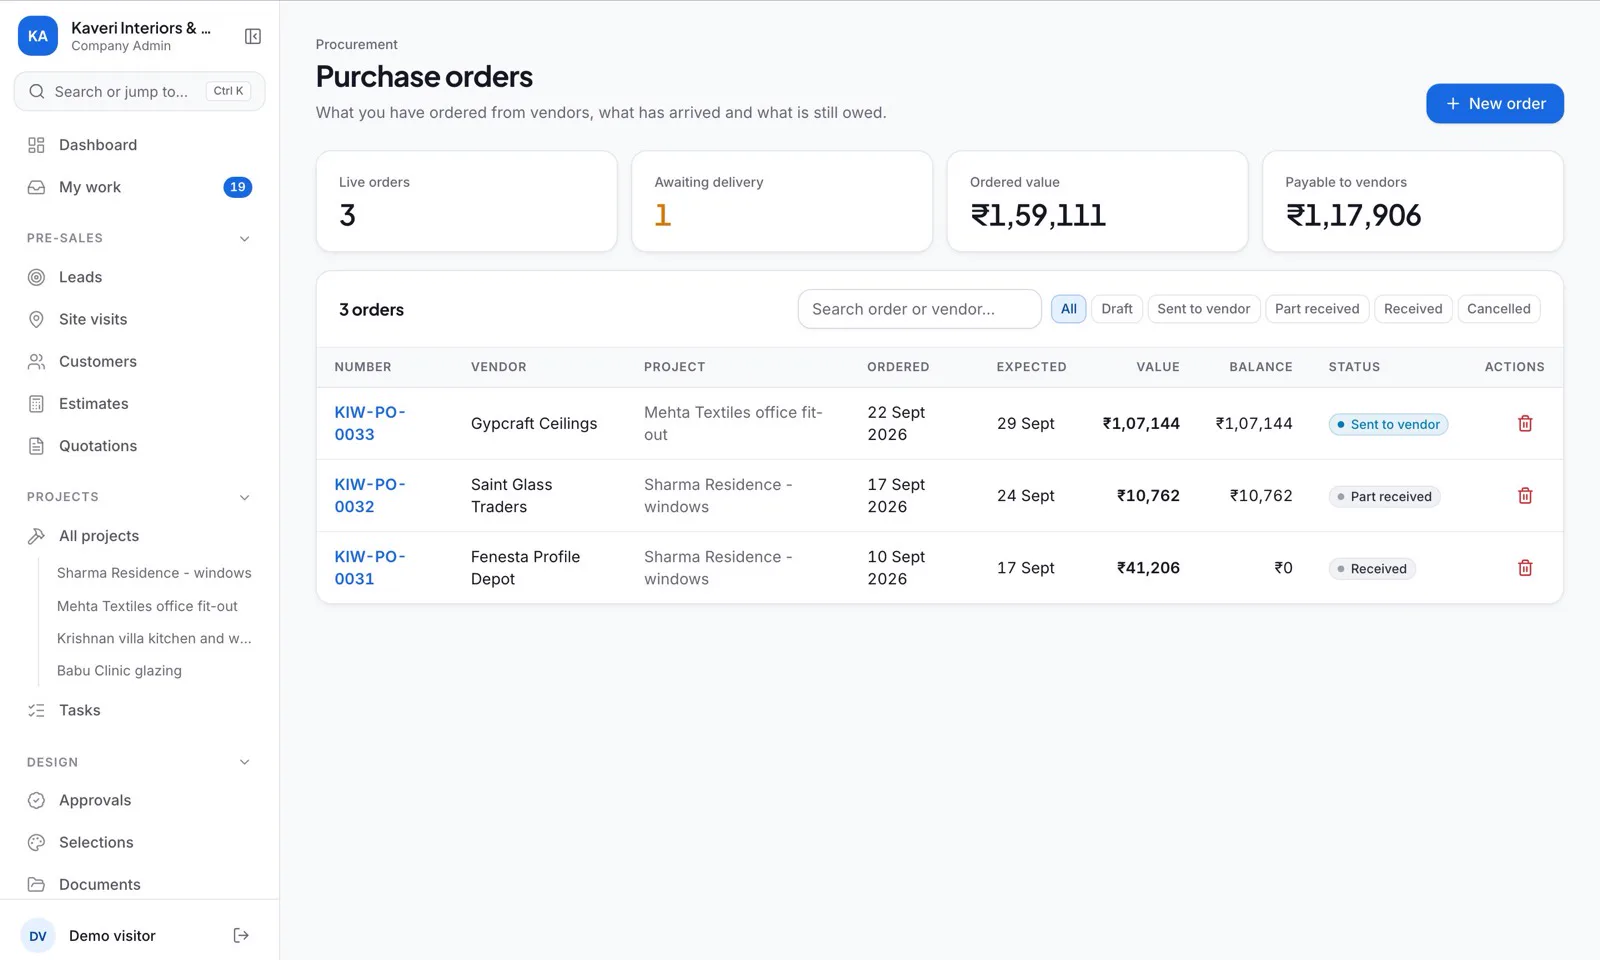Open the Search or jump to box
1600x960 pixels.
pos(139,91)
